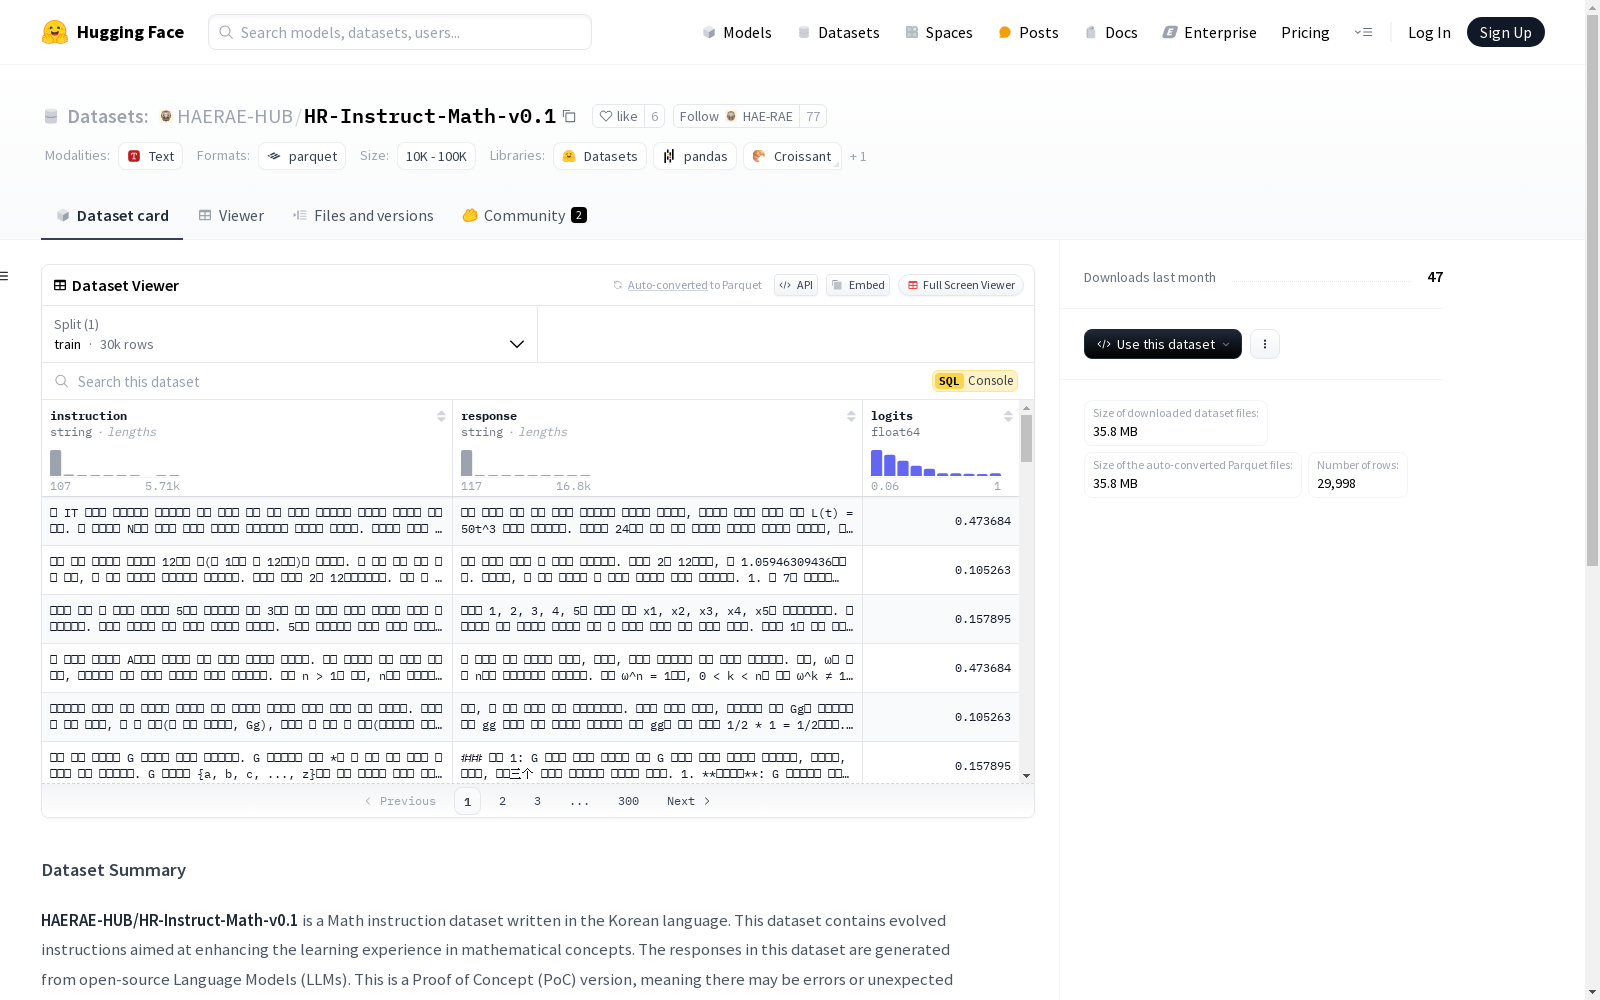The image size is (1600, 1000).
Task: Go to Models in top navigation
Action: coord(737,32)
